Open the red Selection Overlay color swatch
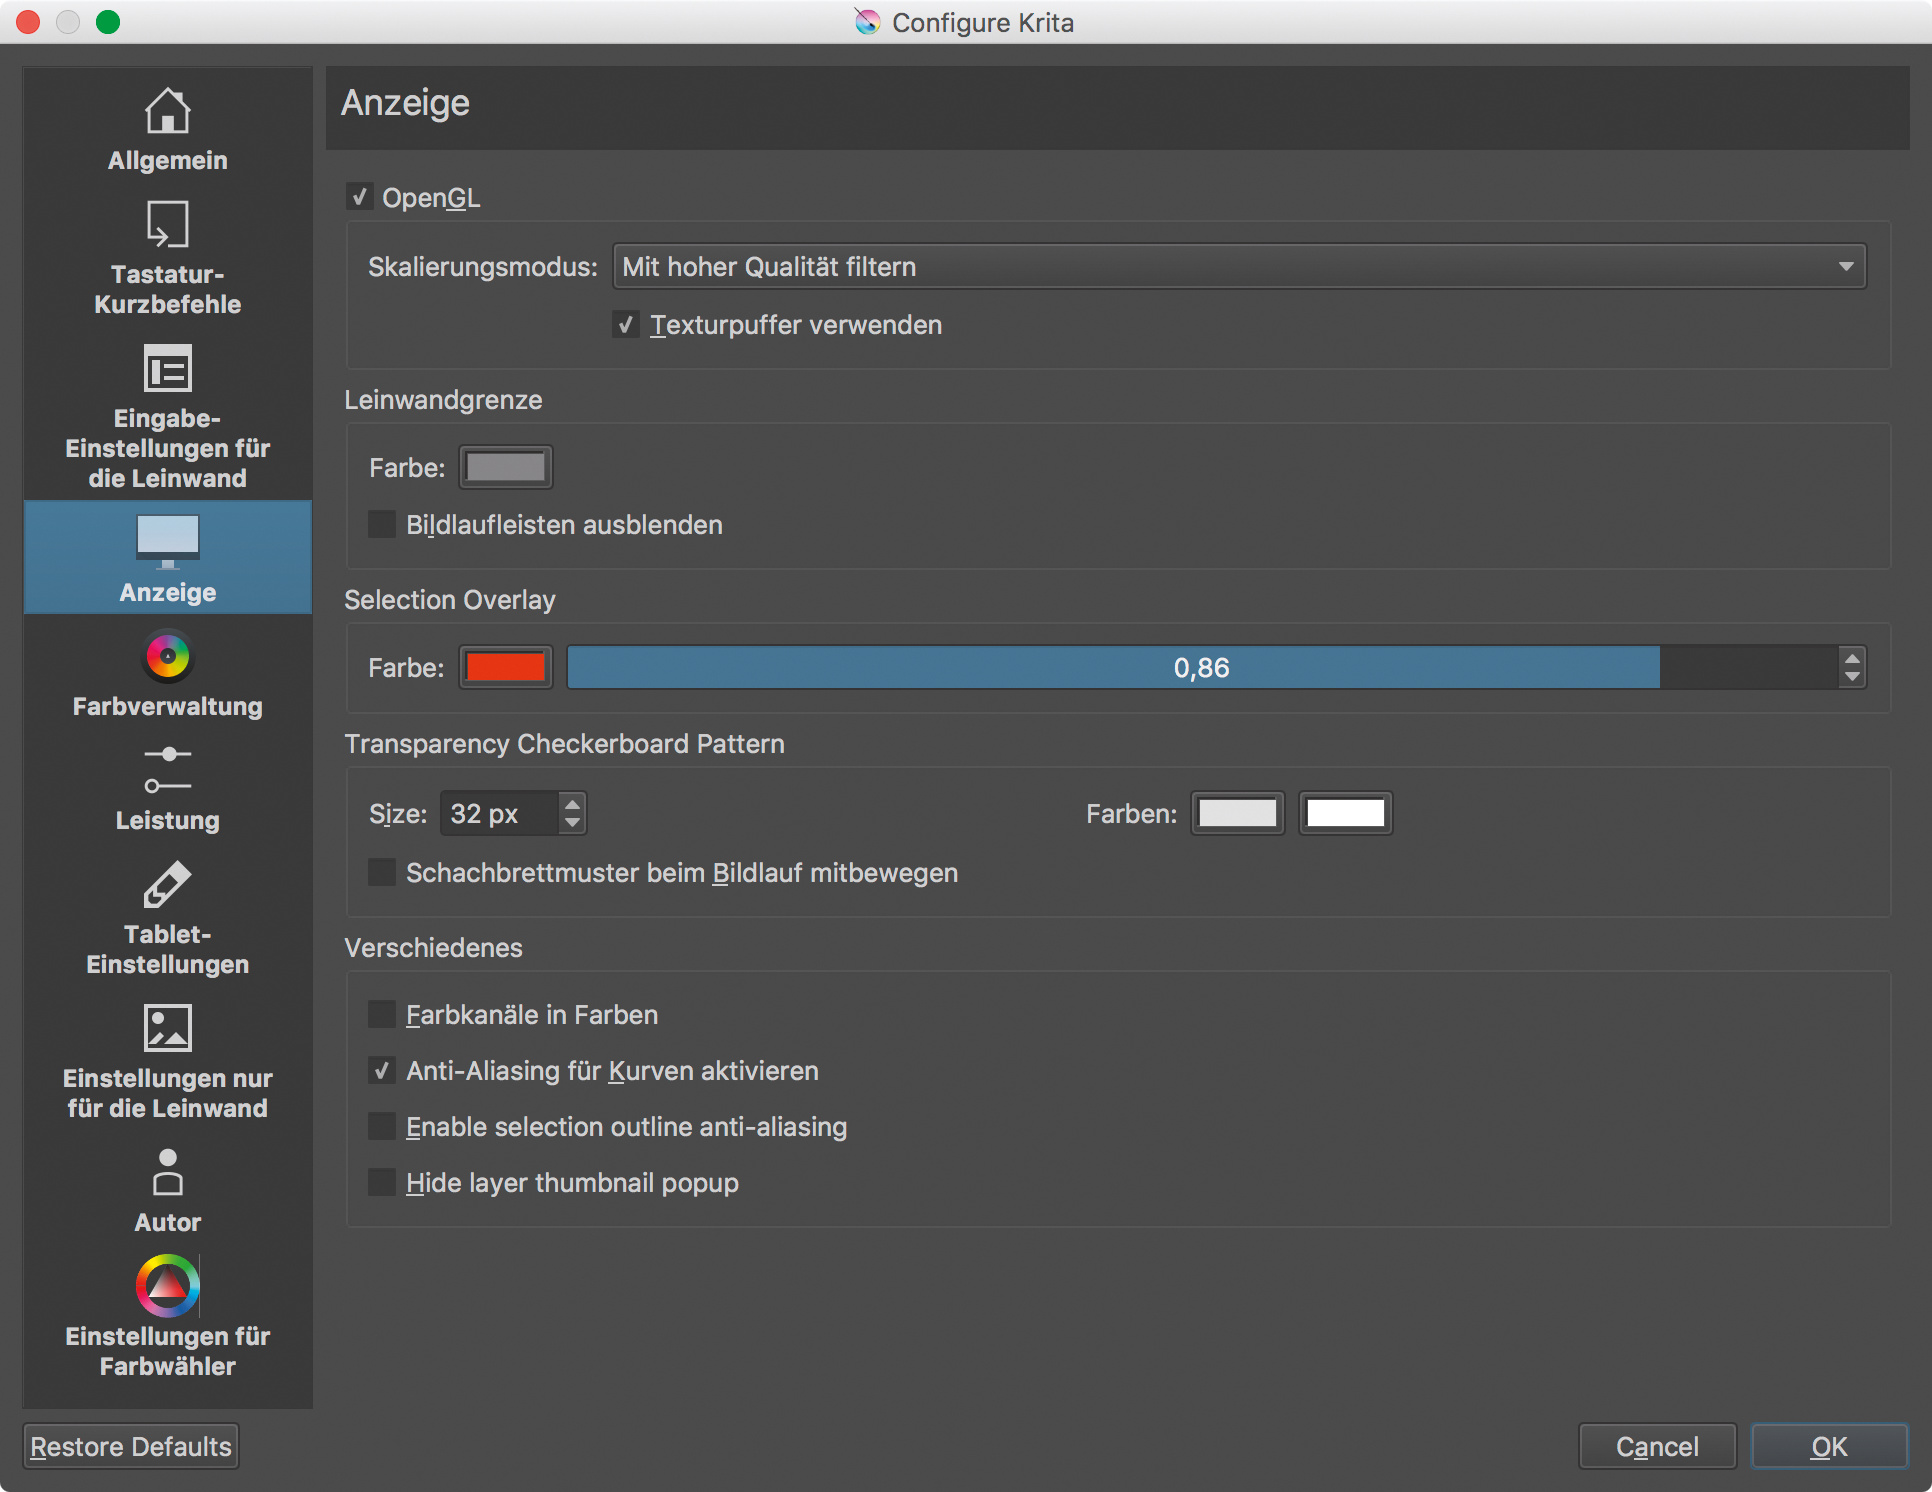This screenshot has width=1932, height=1492. click(x=506, y=667)
